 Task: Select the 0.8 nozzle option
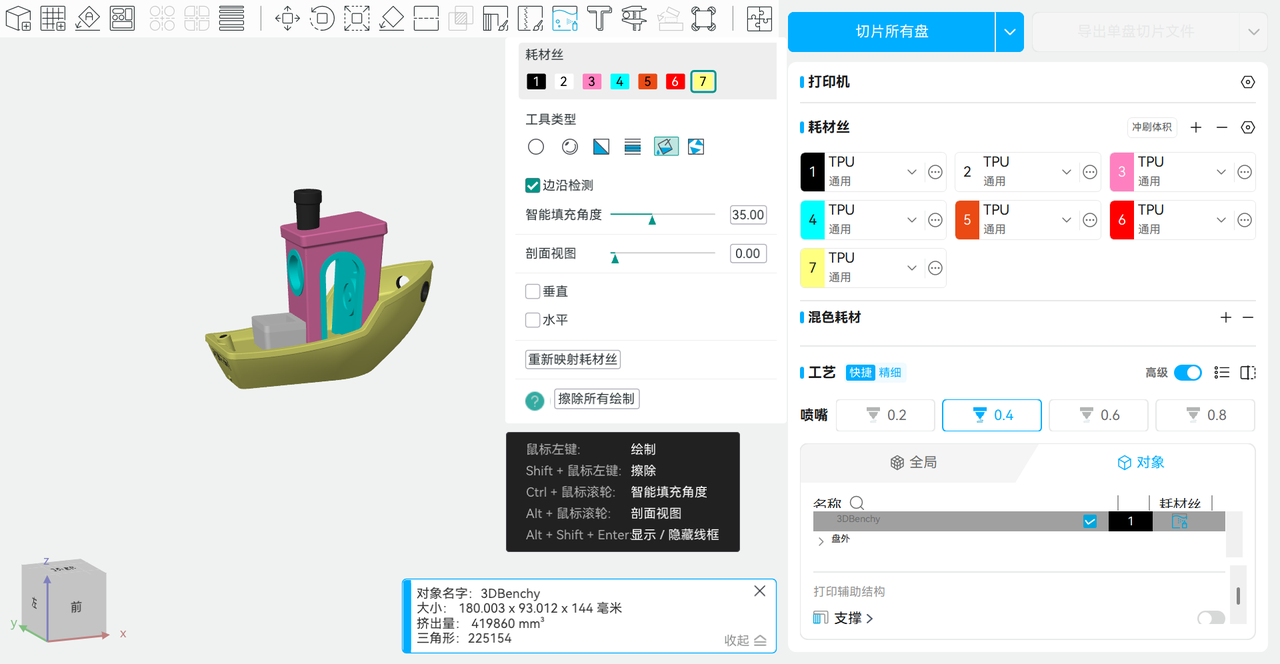[1205, 415]
